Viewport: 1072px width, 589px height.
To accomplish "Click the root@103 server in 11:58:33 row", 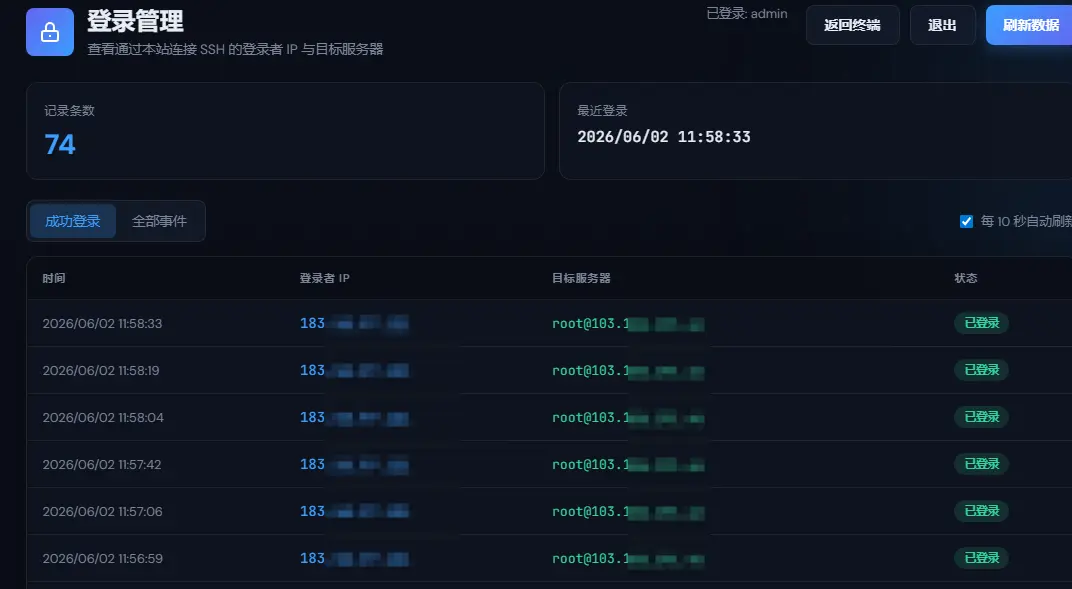I will coord(628,324).
